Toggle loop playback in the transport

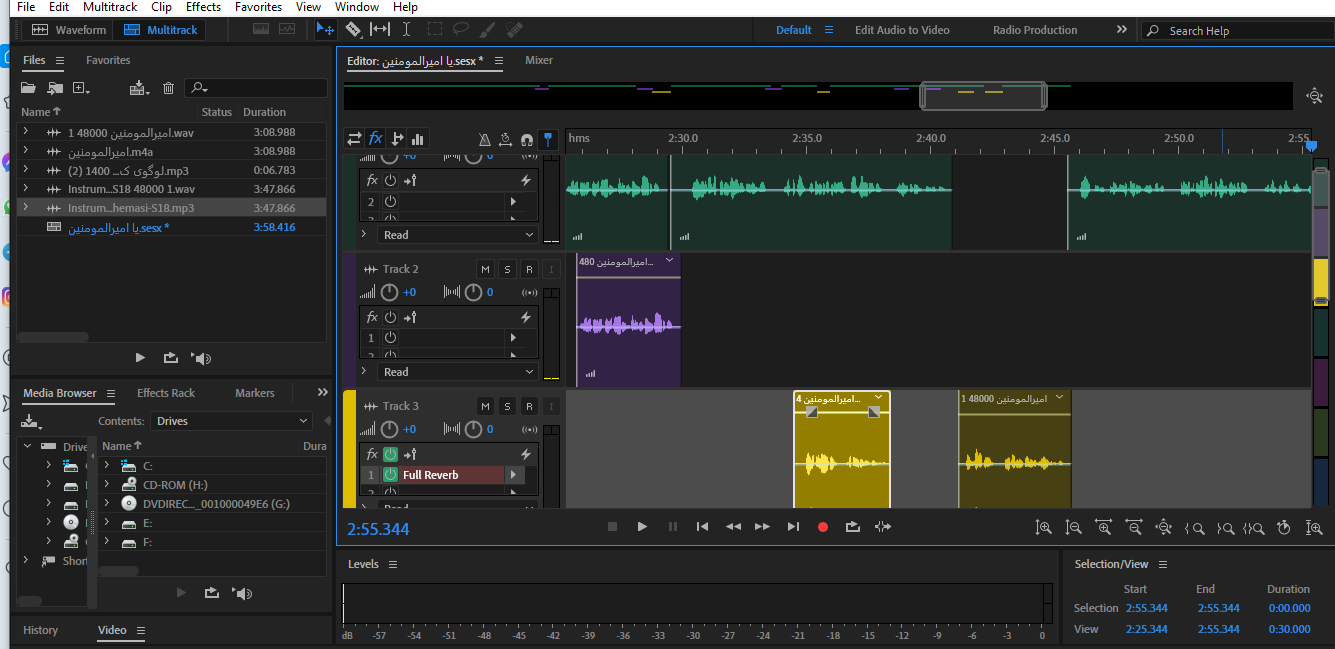click(x=853, y=527)
